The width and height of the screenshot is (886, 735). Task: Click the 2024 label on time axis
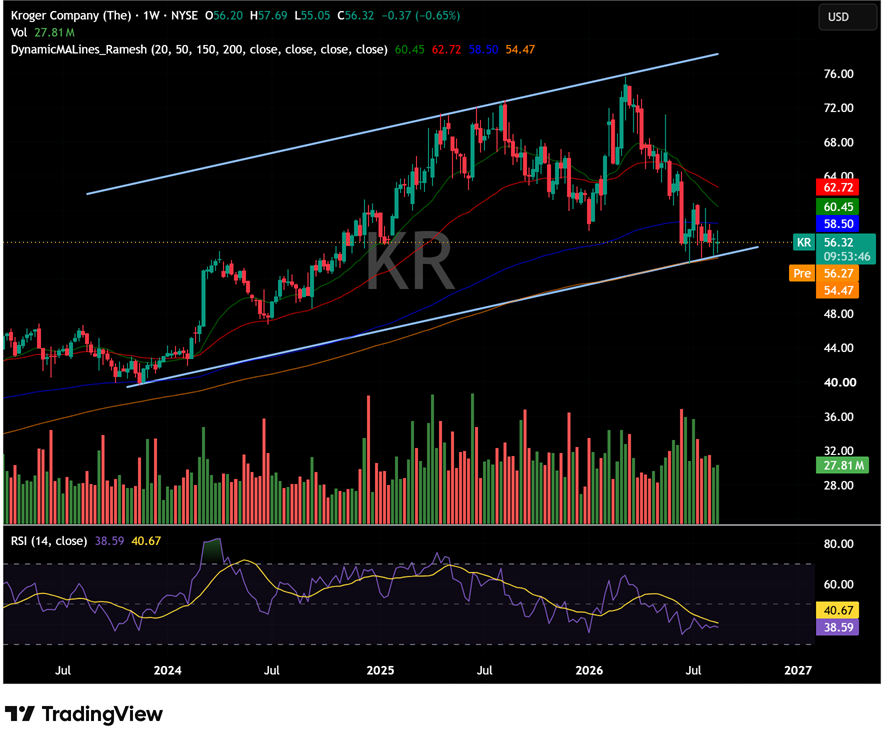[167, 670]
